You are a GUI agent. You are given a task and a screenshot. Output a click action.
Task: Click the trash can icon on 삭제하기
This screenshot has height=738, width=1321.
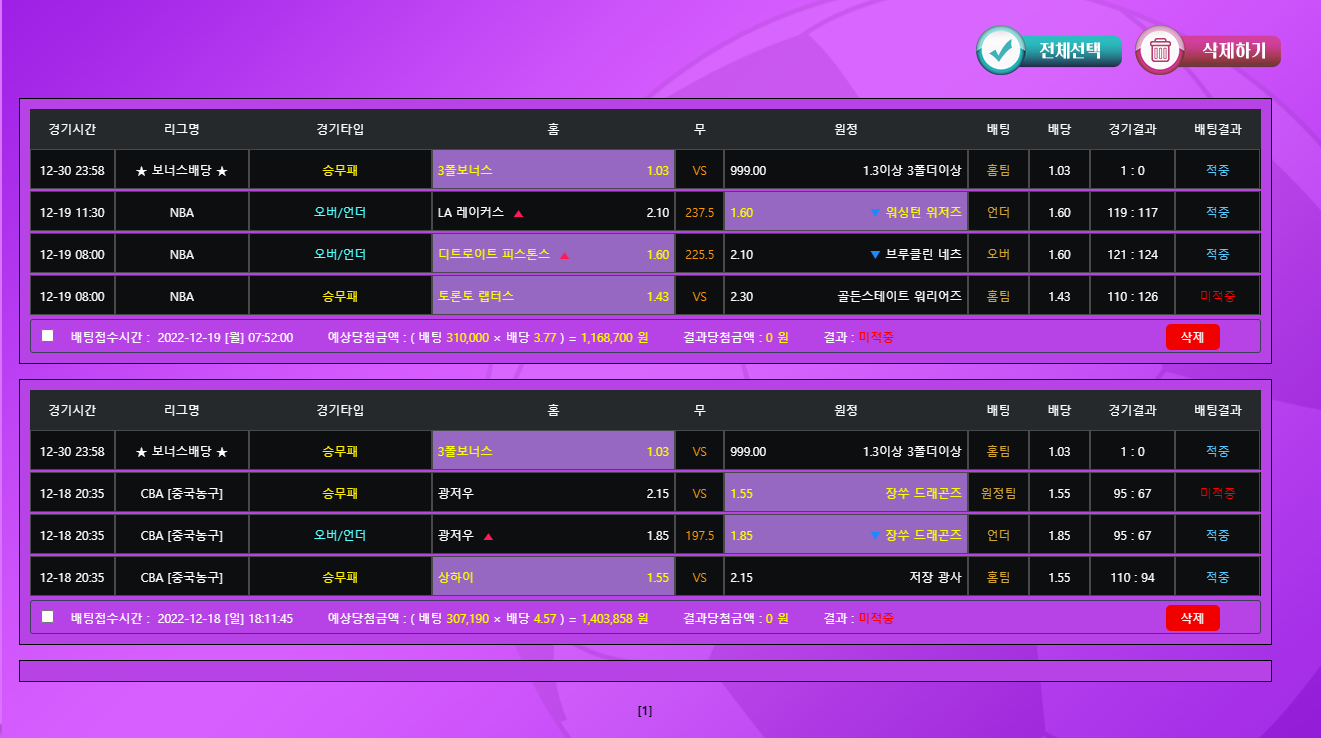point(1160,50)
